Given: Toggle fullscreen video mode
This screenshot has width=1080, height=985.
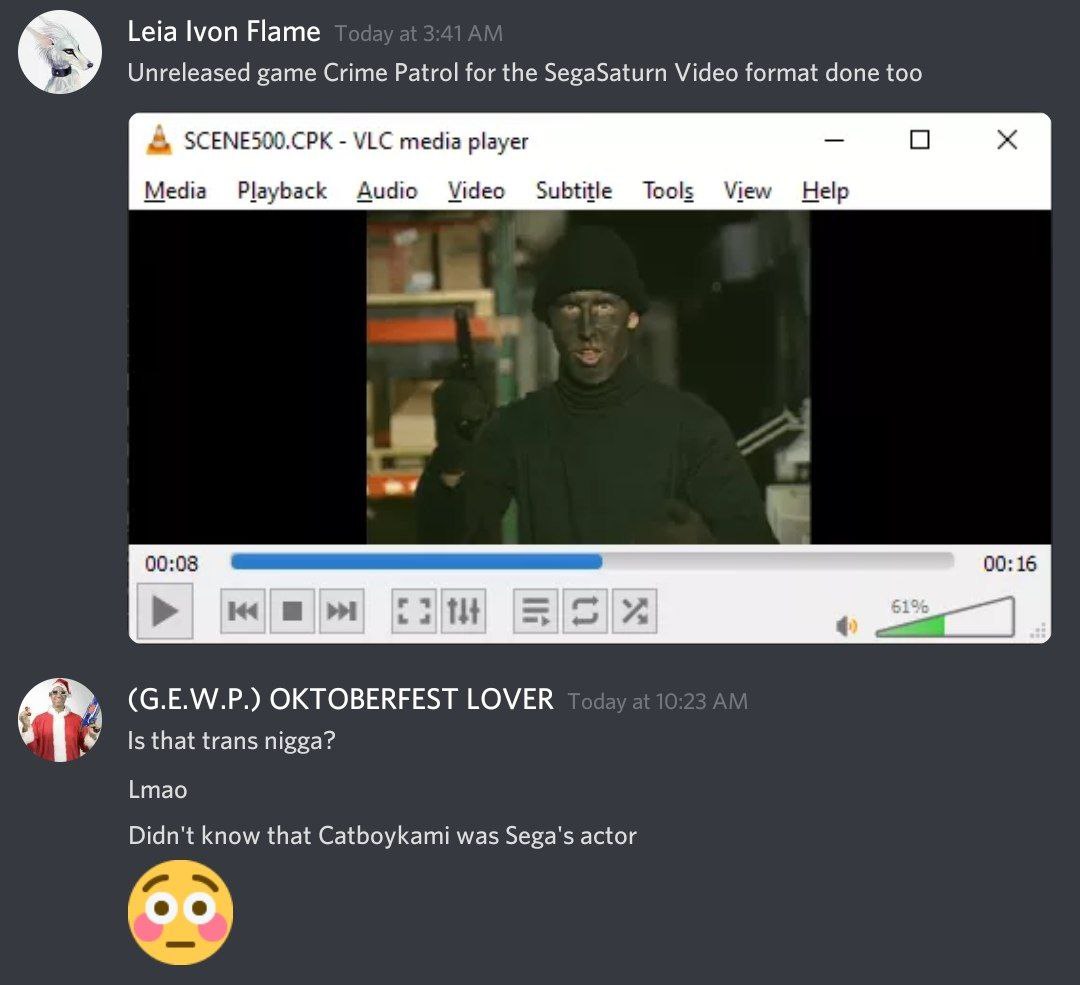Looking at the screenshot, I should point(413,611).
